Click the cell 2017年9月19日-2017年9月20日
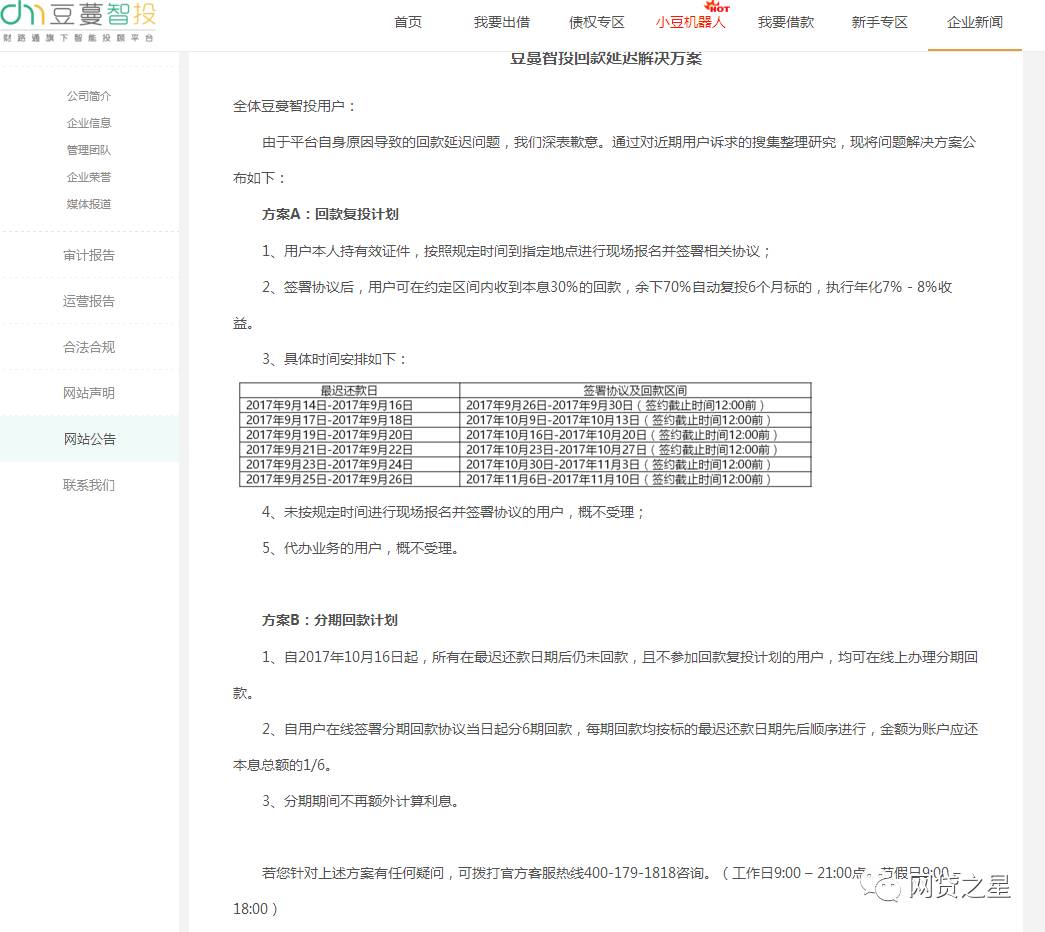This screenshot has height=932, width=1045. tap(349, 435)
